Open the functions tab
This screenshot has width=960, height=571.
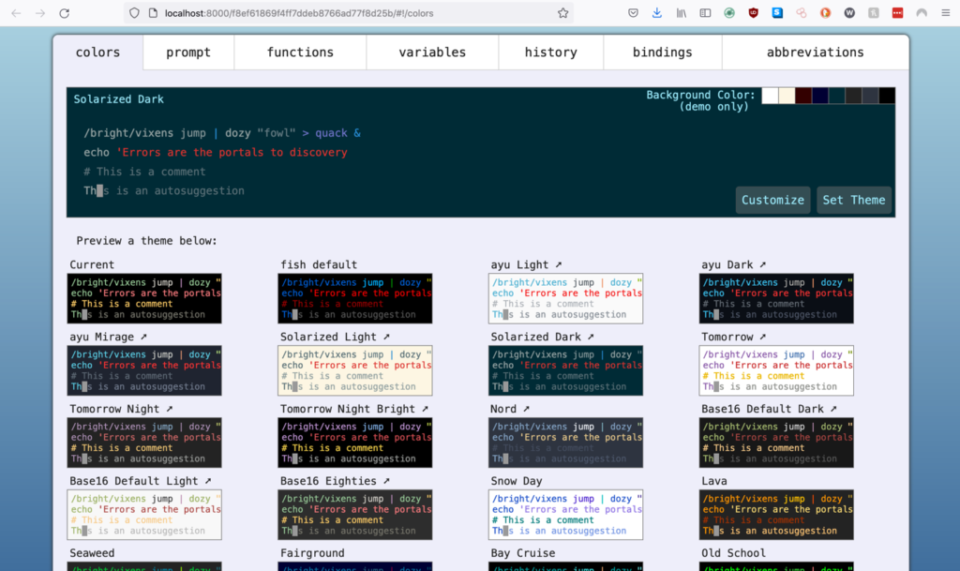[300, 53]
